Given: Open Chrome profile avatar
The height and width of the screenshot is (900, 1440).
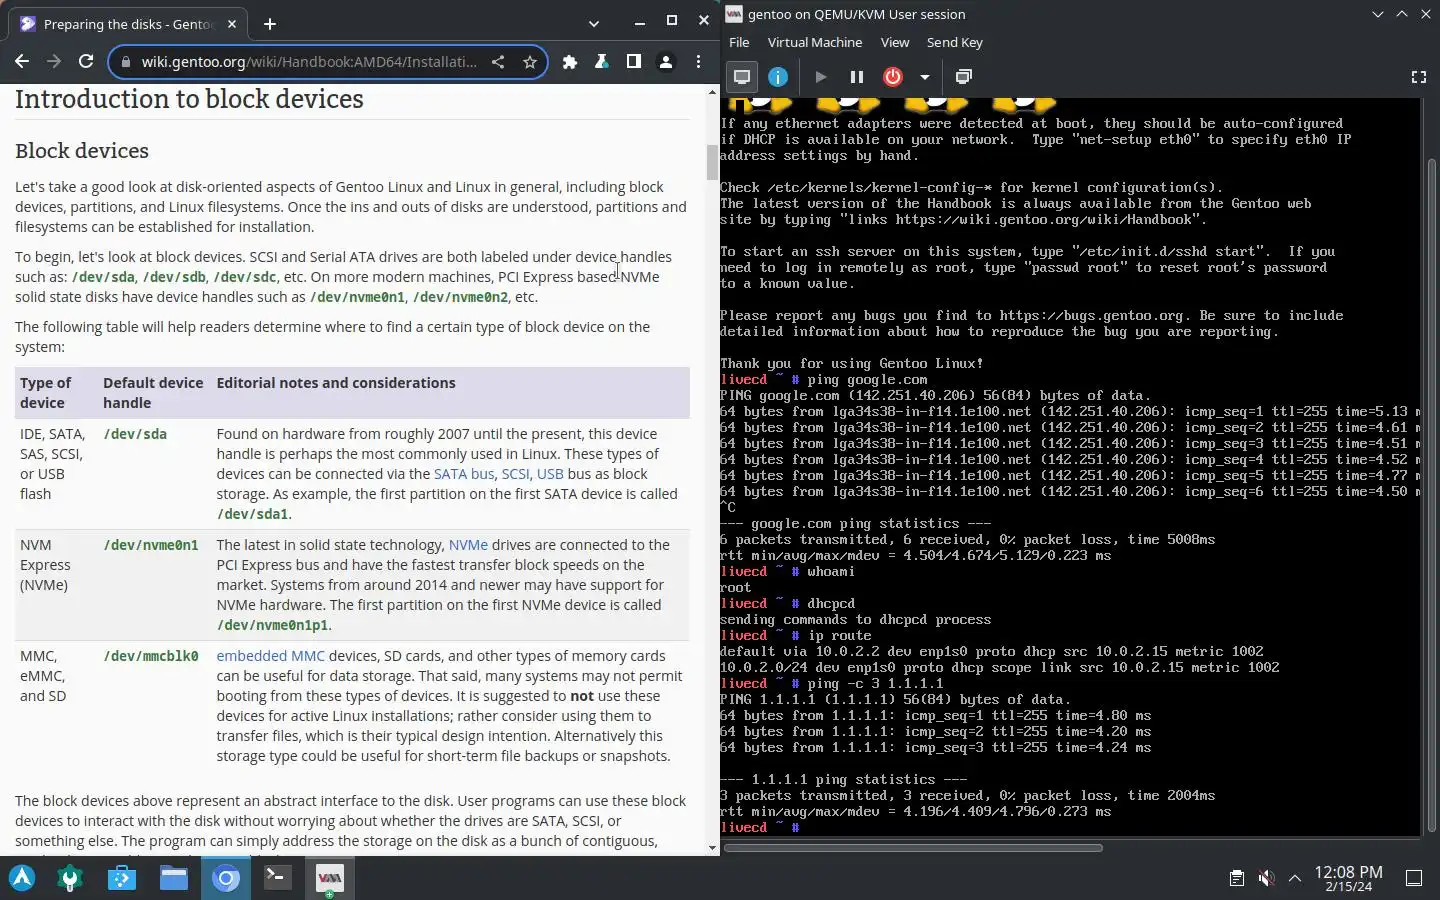Looking at the screenshot, I should coord(666,62).
